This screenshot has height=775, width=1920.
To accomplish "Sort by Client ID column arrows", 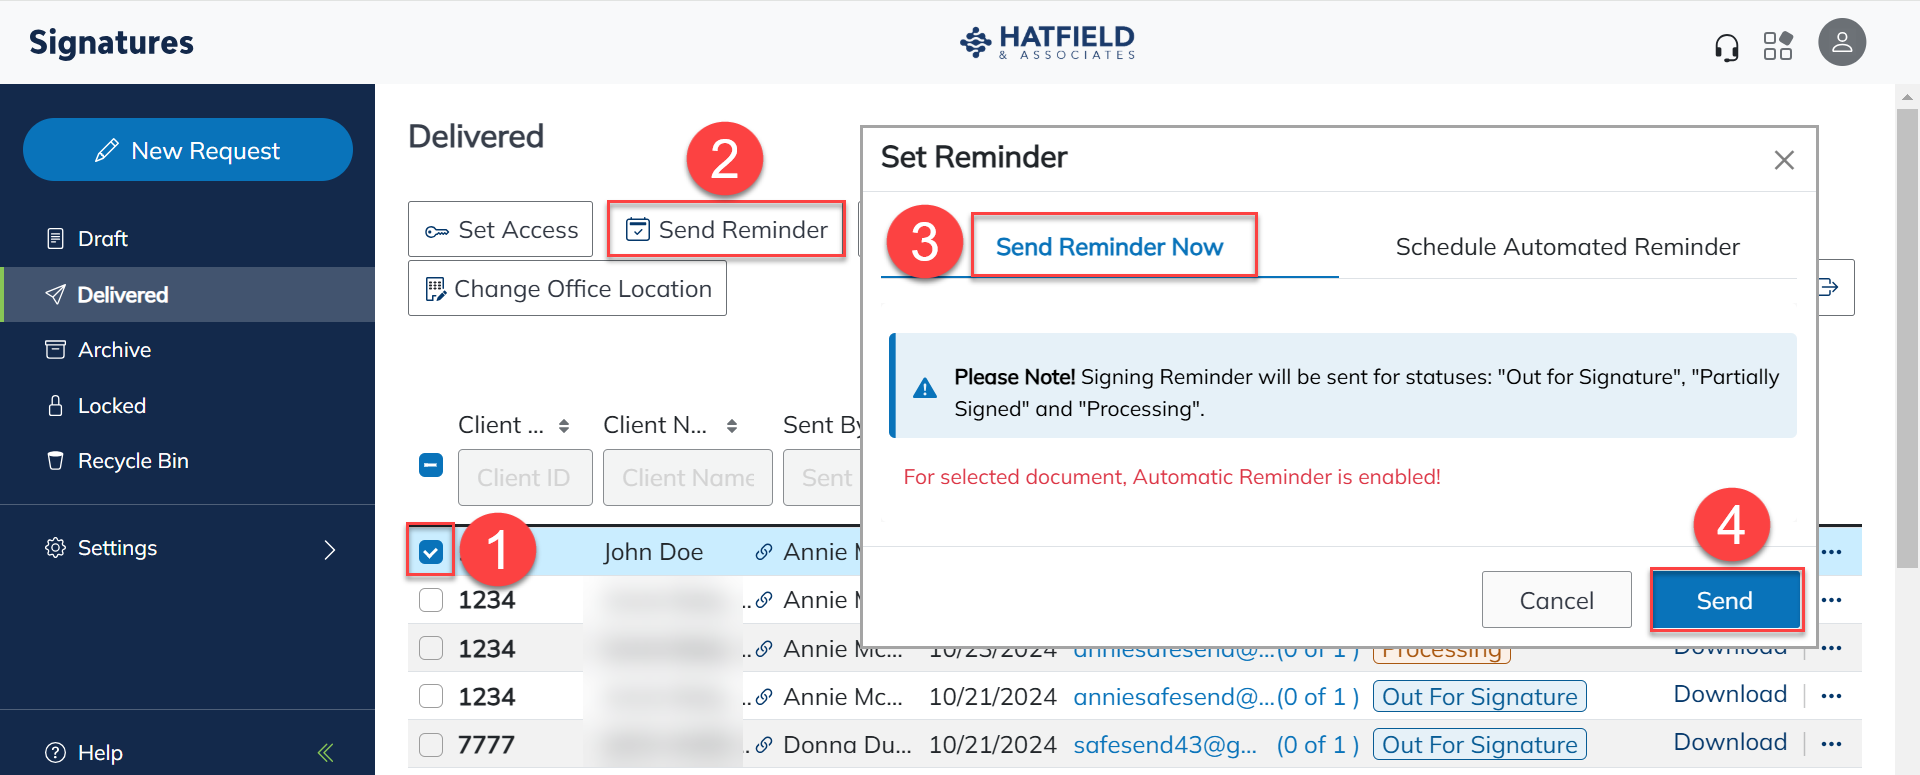I will (564, 426).
